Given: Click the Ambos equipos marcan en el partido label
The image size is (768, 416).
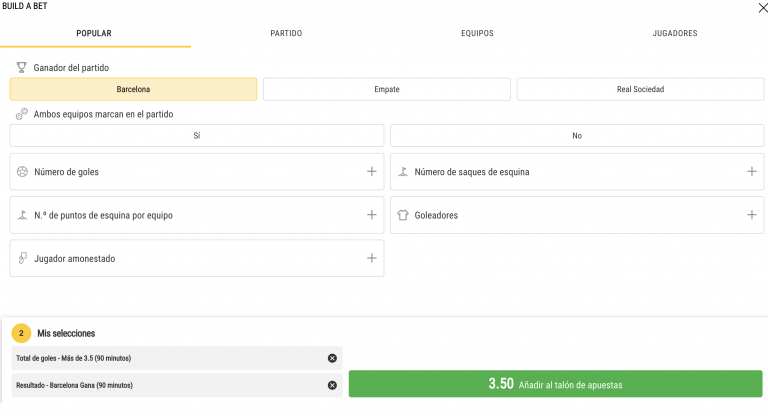Looking at the screenshot, I should point(103,114).
